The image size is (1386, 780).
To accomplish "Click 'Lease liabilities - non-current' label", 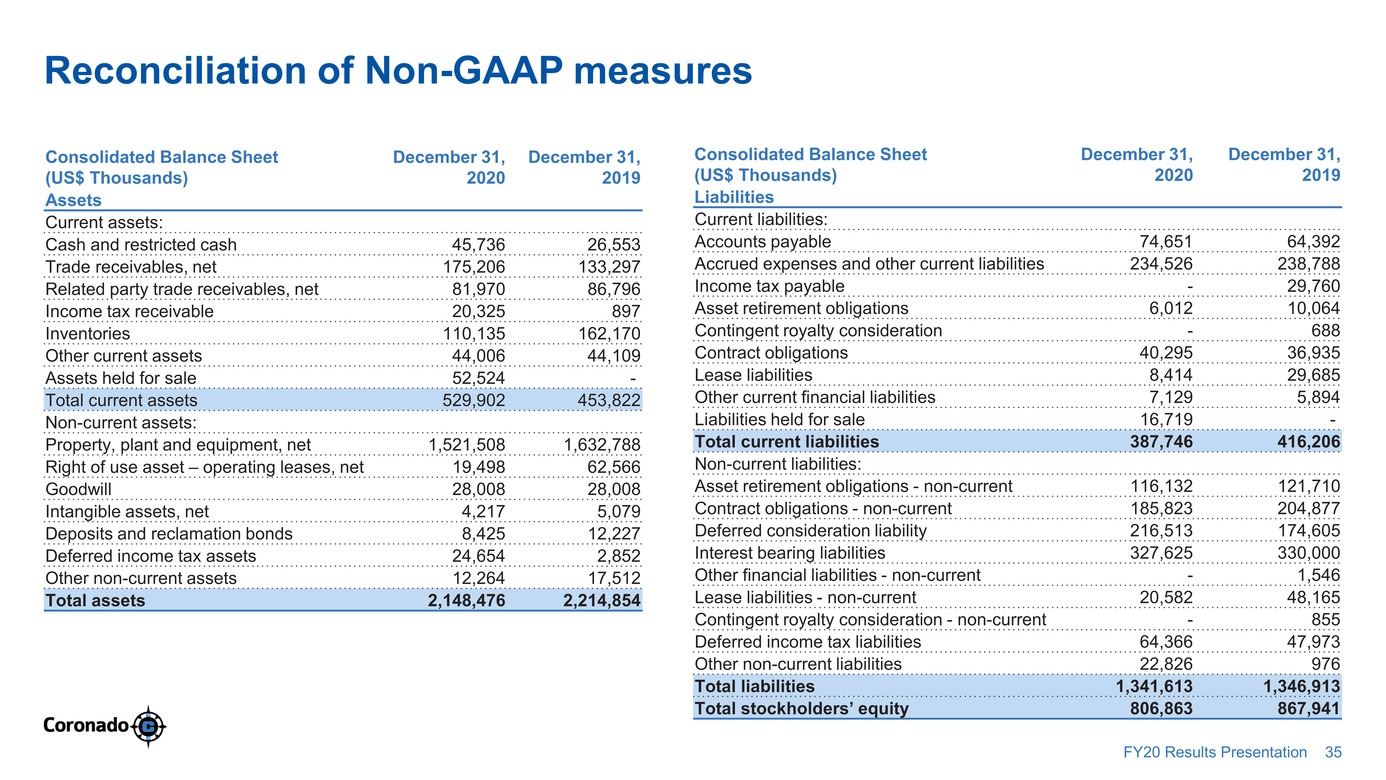I will (x=805, y=597).
